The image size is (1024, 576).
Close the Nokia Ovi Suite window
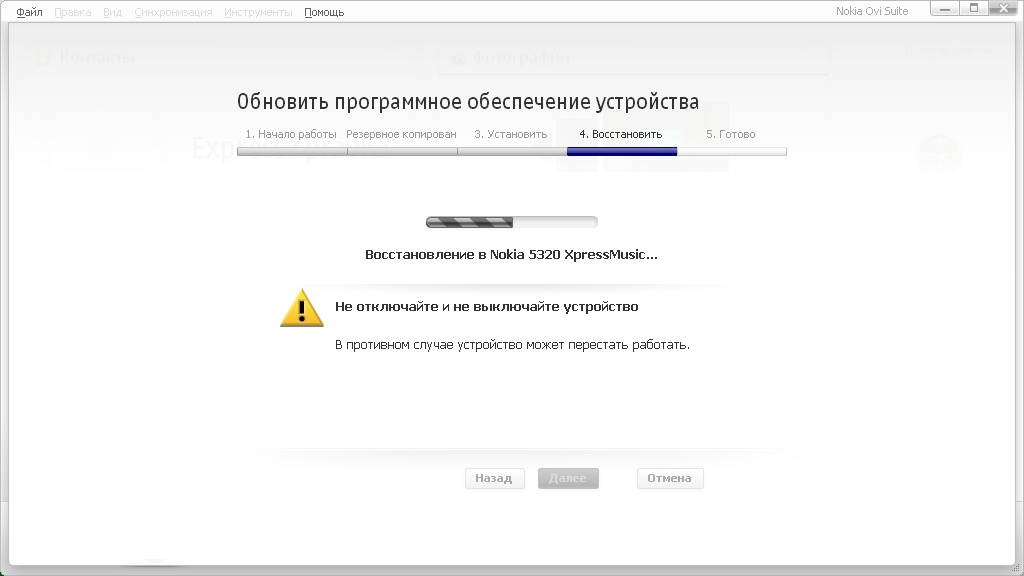click(1004, 9)
